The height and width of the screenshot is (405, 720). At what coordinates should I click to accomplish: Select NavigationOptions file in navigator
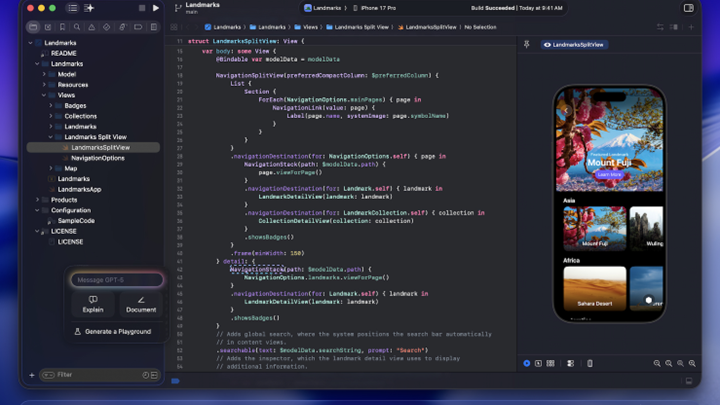97,158
